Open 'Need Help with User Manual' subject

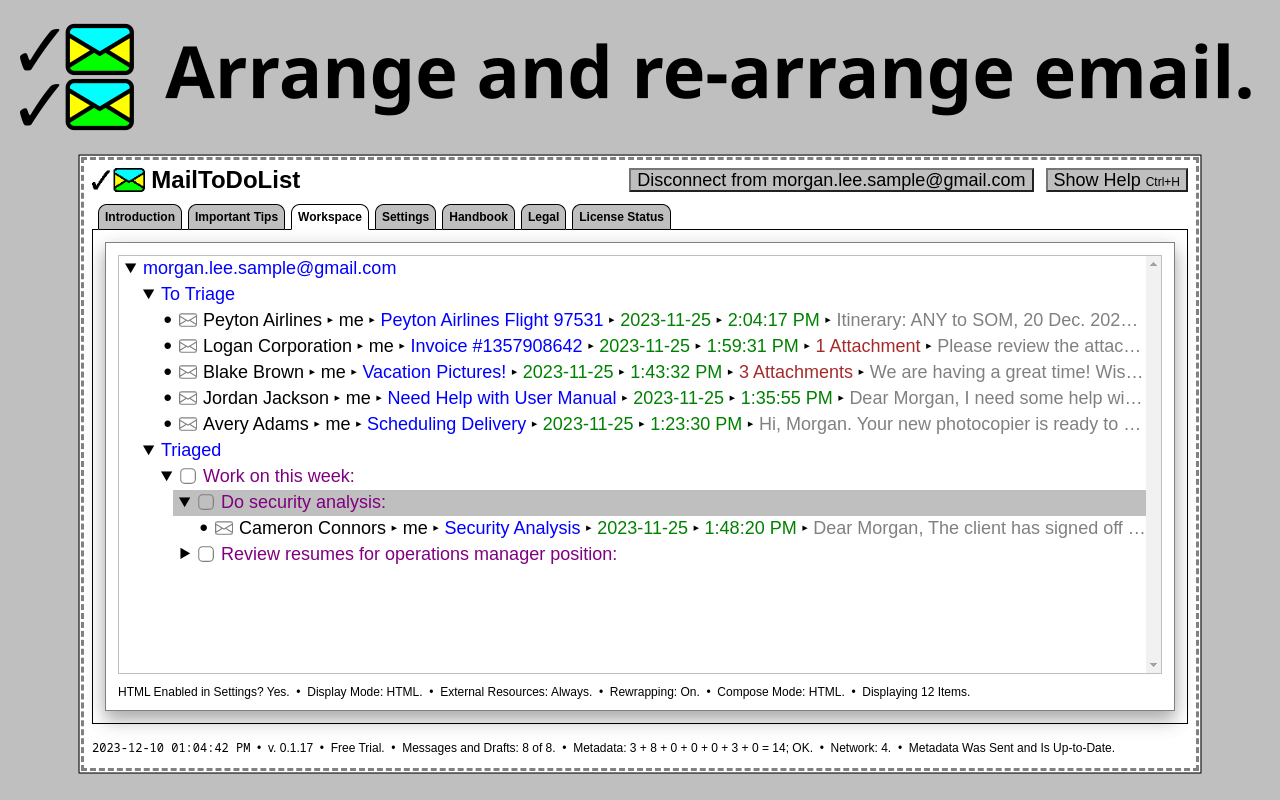point(502,398)
